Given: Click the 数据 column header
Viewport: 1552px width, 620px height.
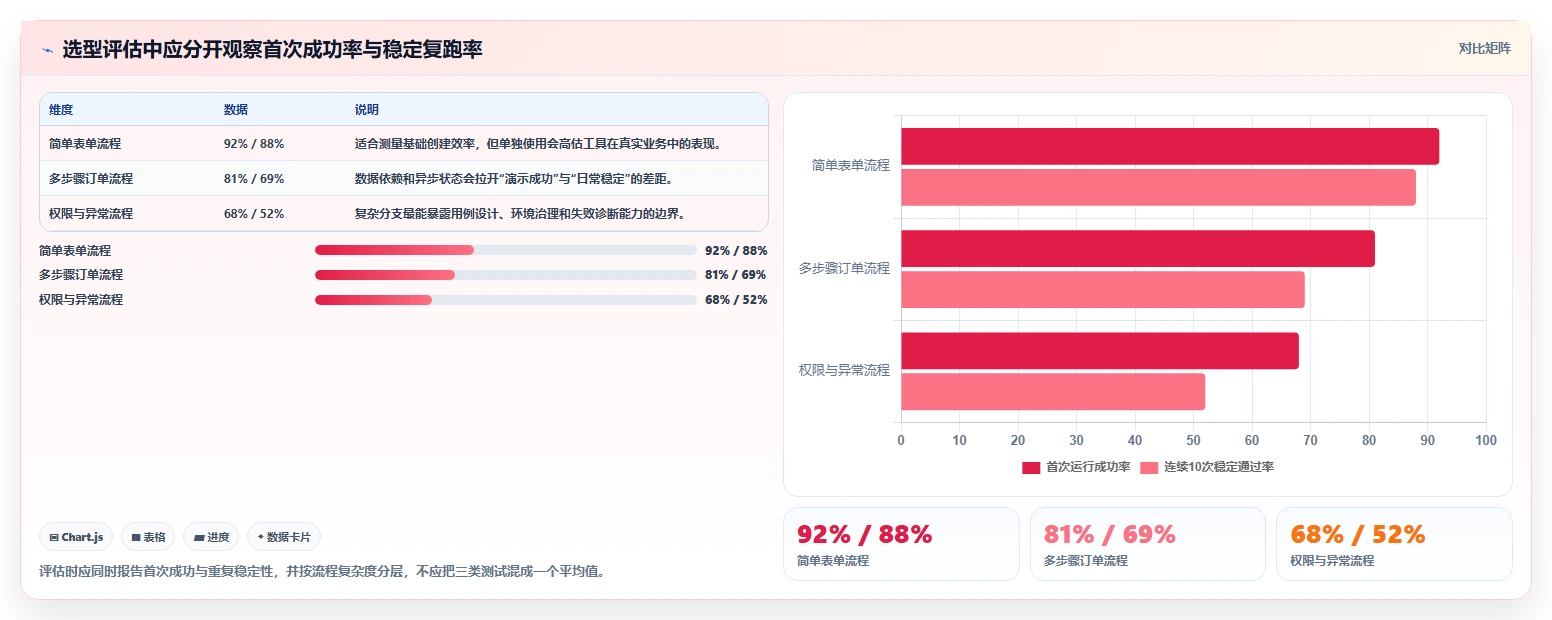Looking at the screenshot, I should point(236,110).
